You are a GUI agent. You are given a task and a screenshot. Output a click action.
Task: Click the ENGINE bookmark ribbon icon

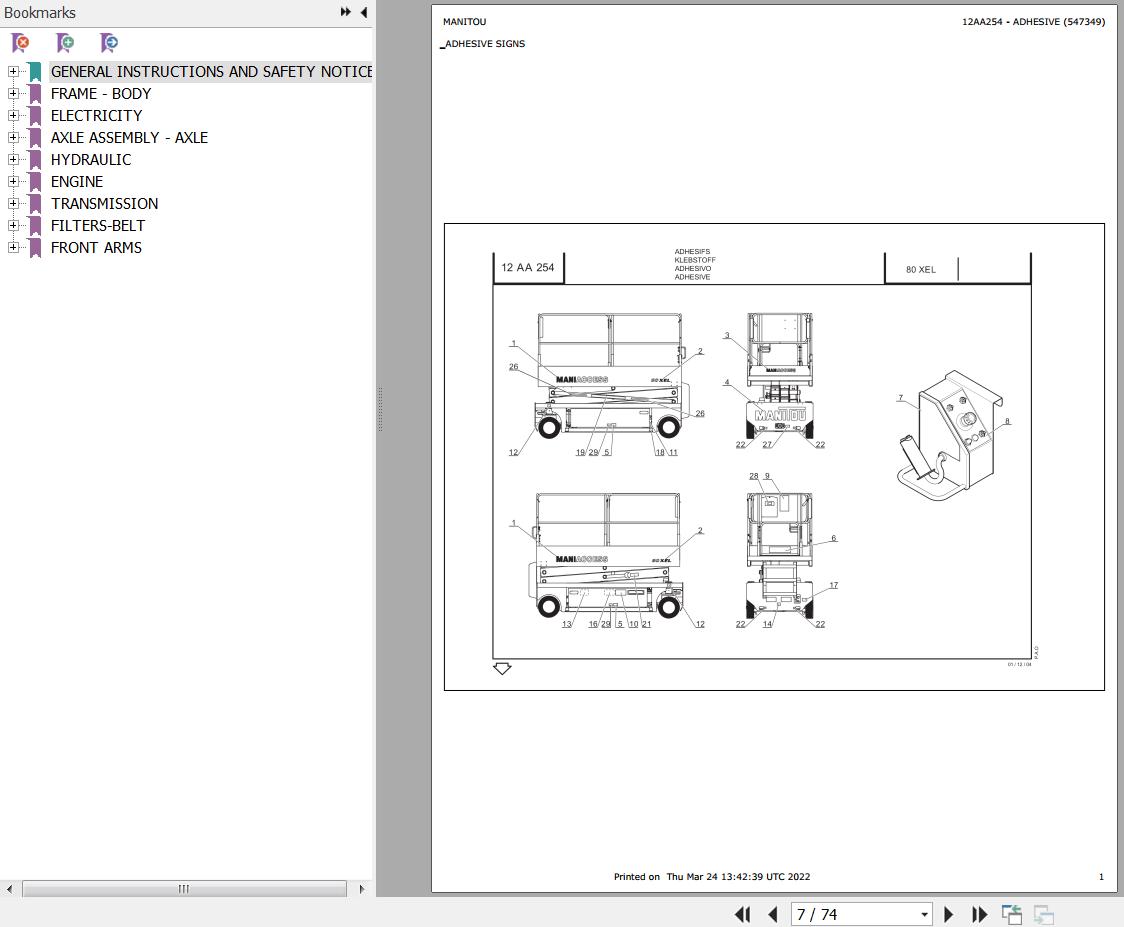[x=34, y=181]
